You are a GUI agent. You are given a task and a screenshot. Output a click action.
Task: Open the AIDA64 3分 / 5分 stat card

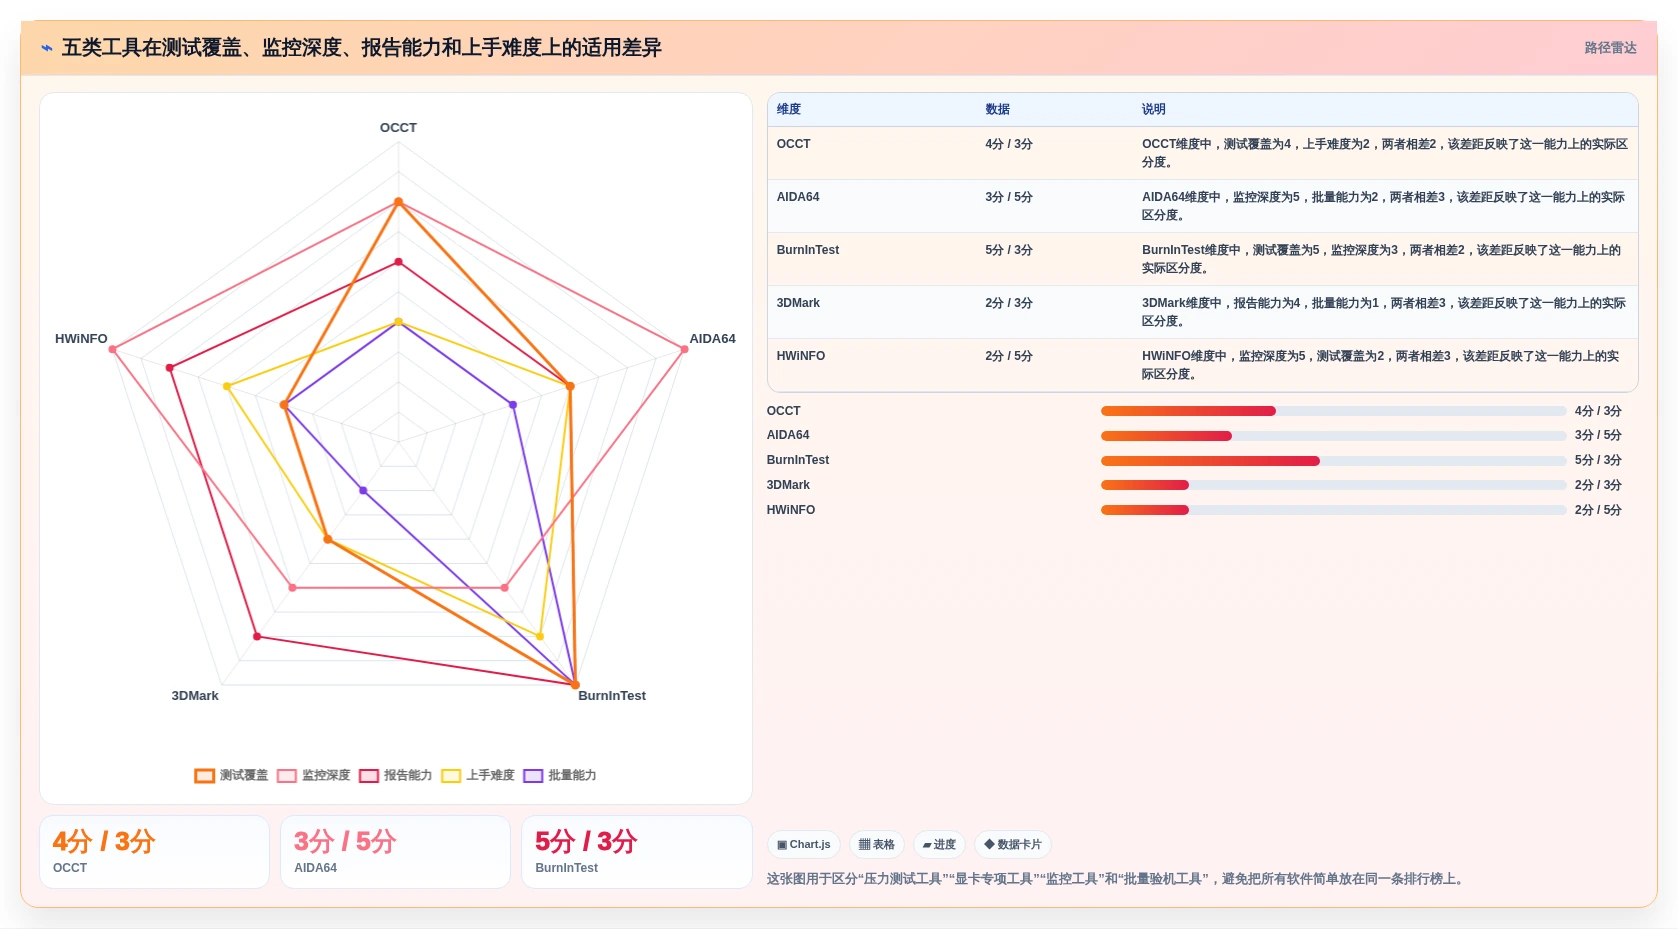tap(395, 852)
